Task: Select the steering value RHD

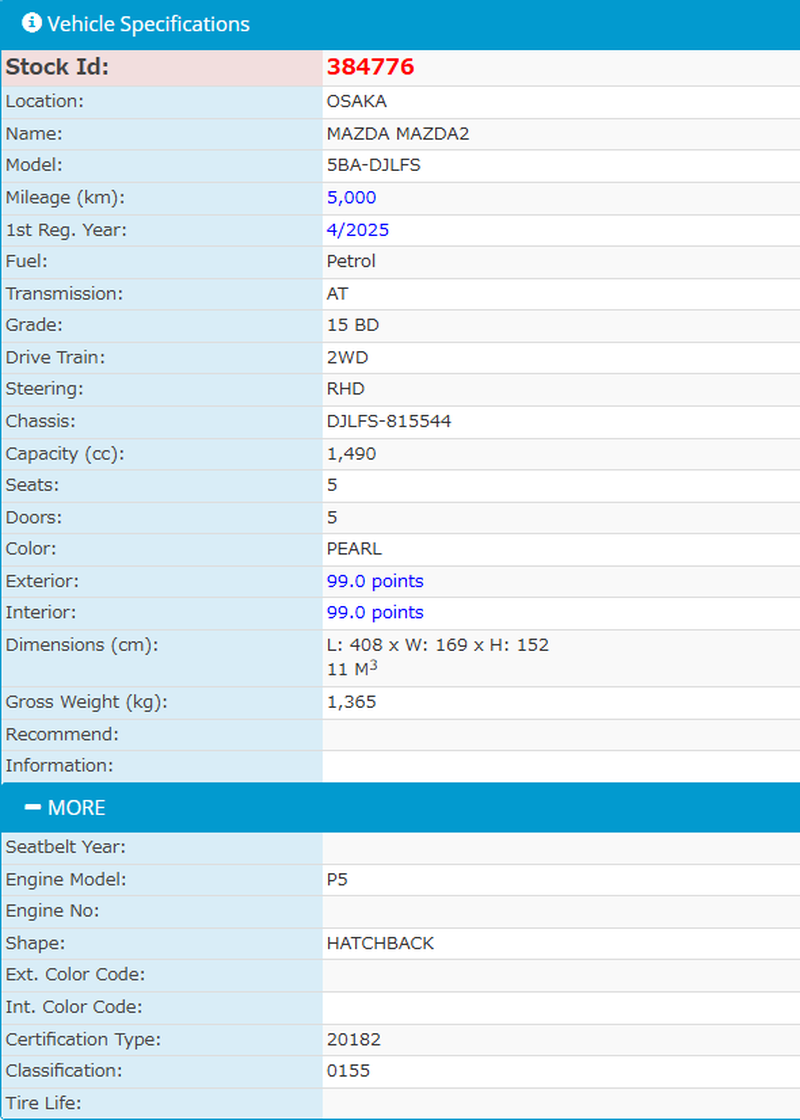Action: [x=346, y=389]
